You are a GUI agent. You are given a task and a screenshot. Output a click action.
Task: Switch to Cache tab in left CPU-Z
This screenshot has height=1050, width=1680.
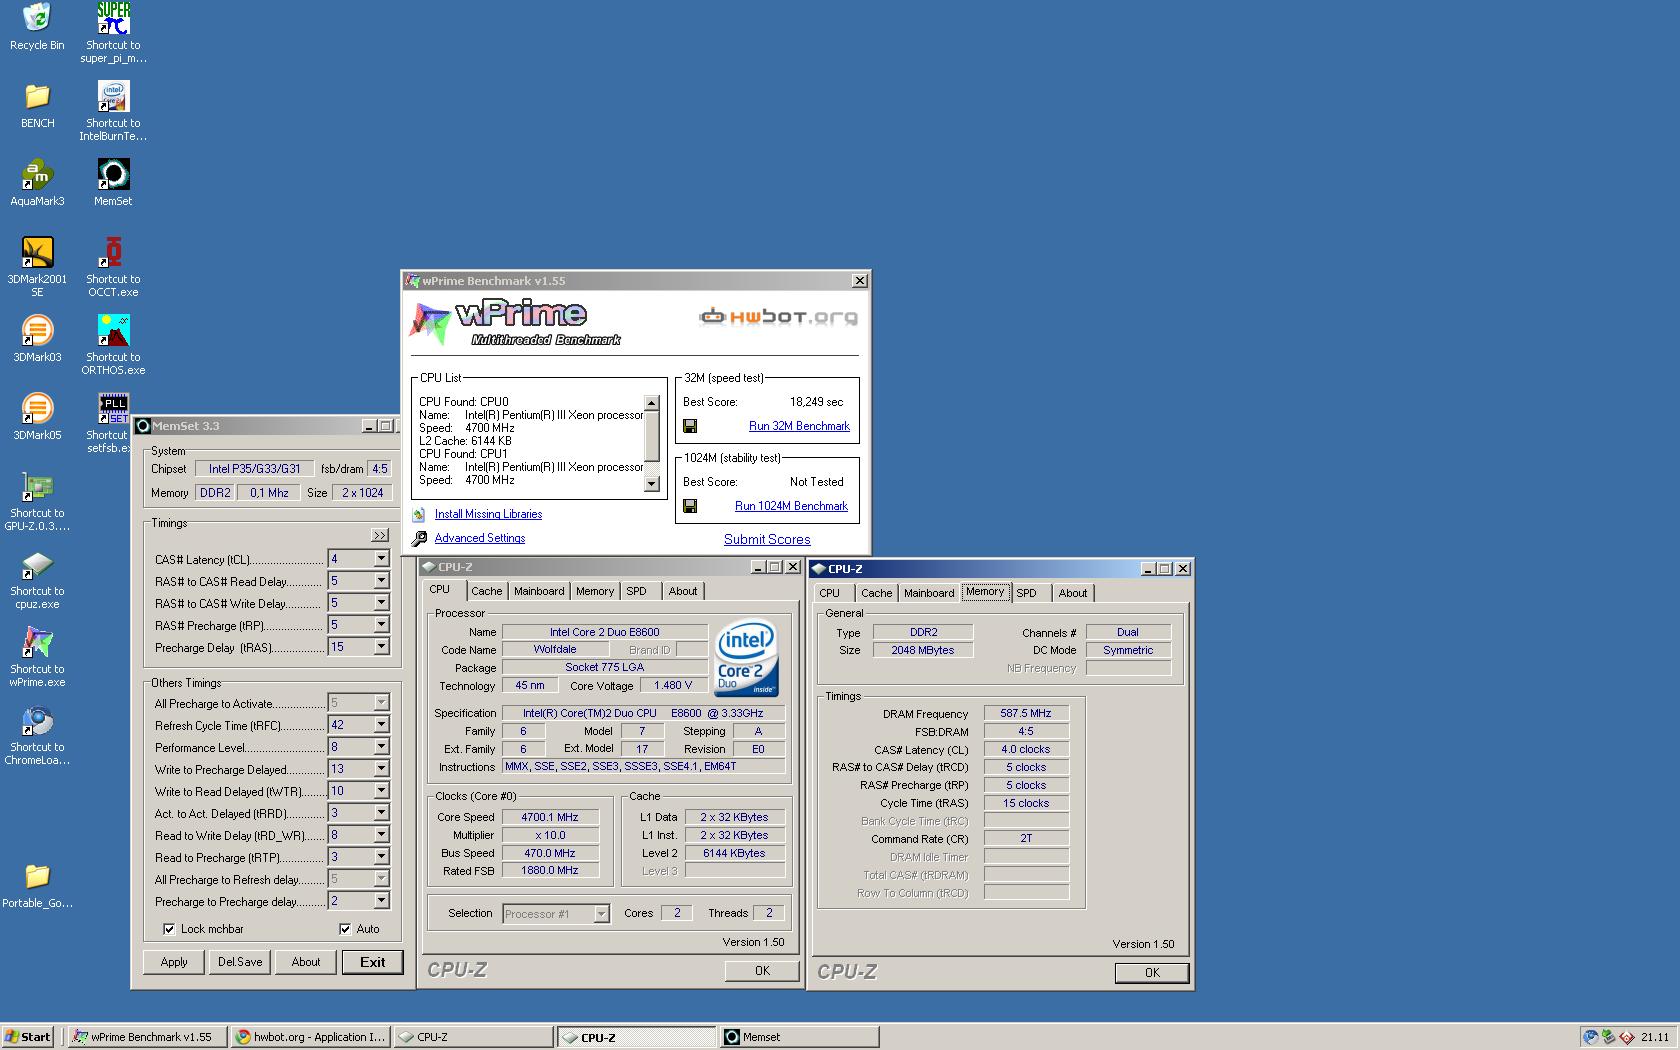point(487,591)
